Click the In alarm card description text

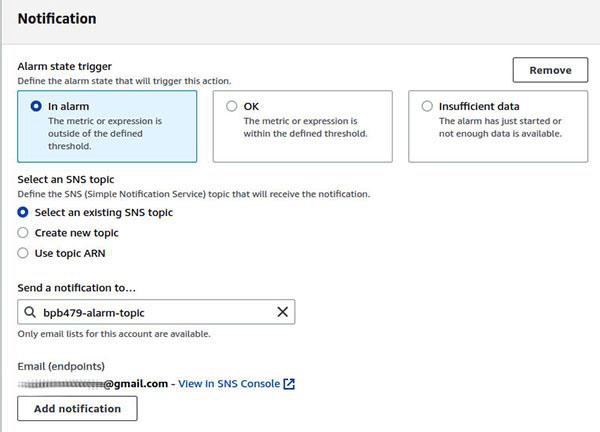[x=105, y=132]
